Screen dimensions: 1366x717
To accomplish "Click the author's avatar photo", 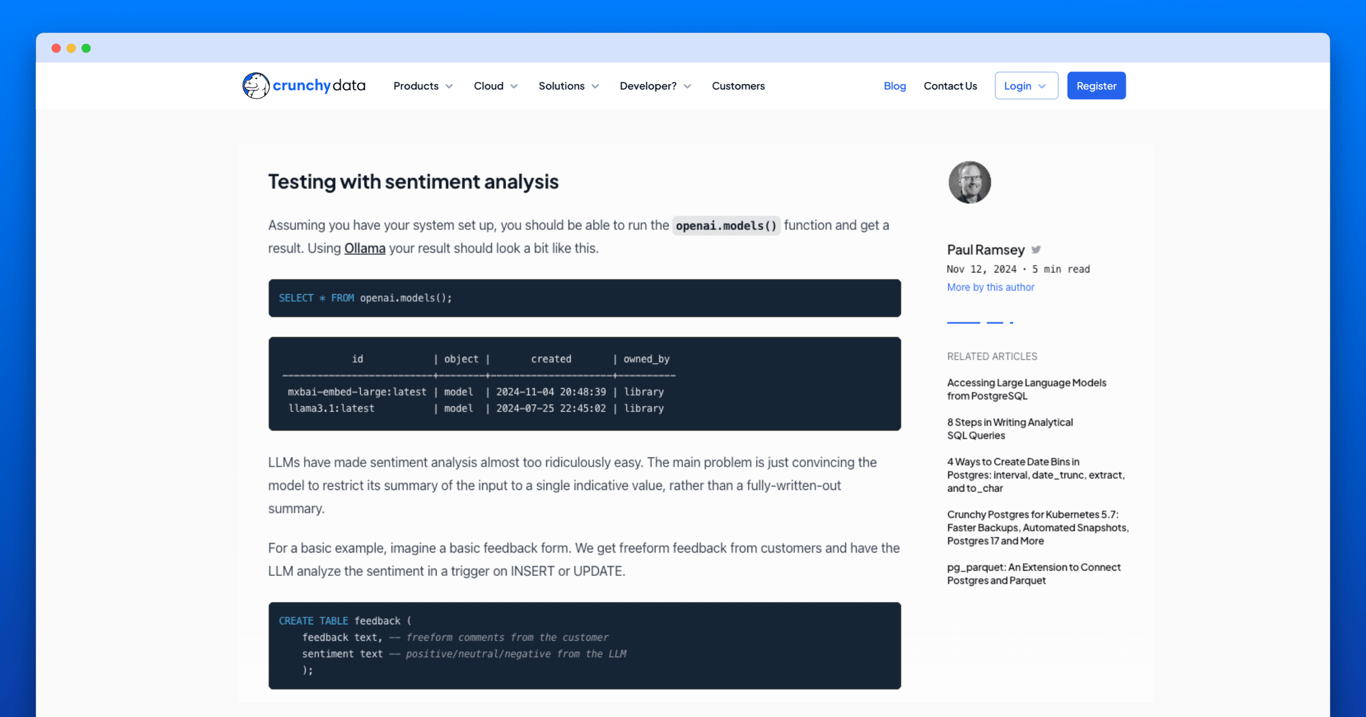I will click(969, 182).
